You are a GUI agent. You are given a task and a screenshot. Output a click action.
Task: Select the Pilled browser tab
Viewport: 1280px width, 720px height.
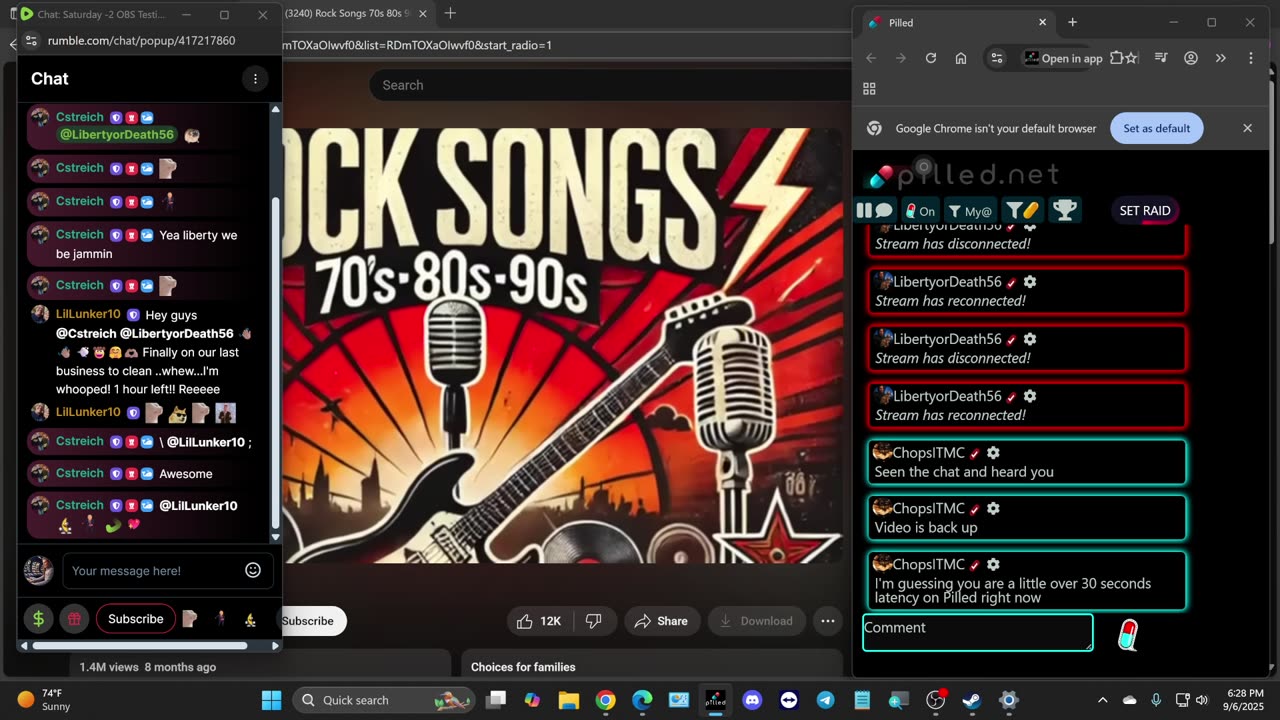point(956,22)
